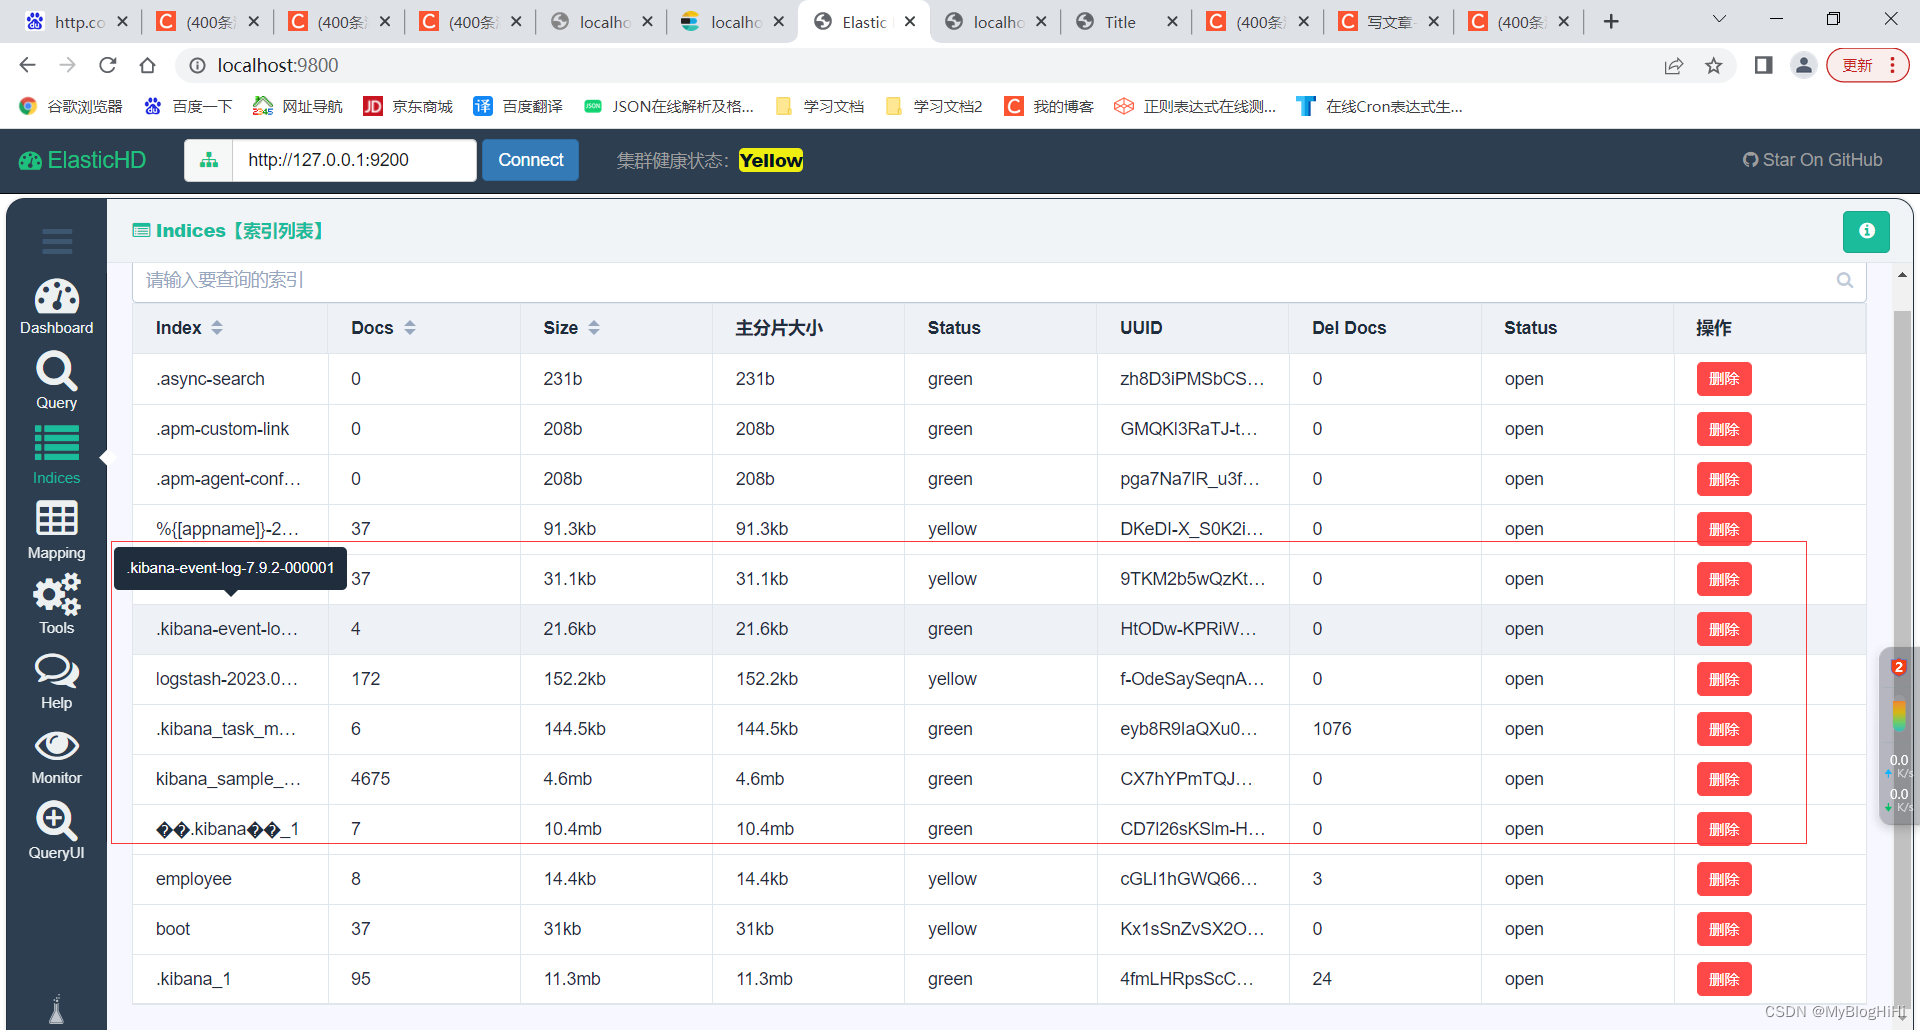Open 我的博客 bookmark
This screenshot has height=1030, width=1920.
point(1049,106)
